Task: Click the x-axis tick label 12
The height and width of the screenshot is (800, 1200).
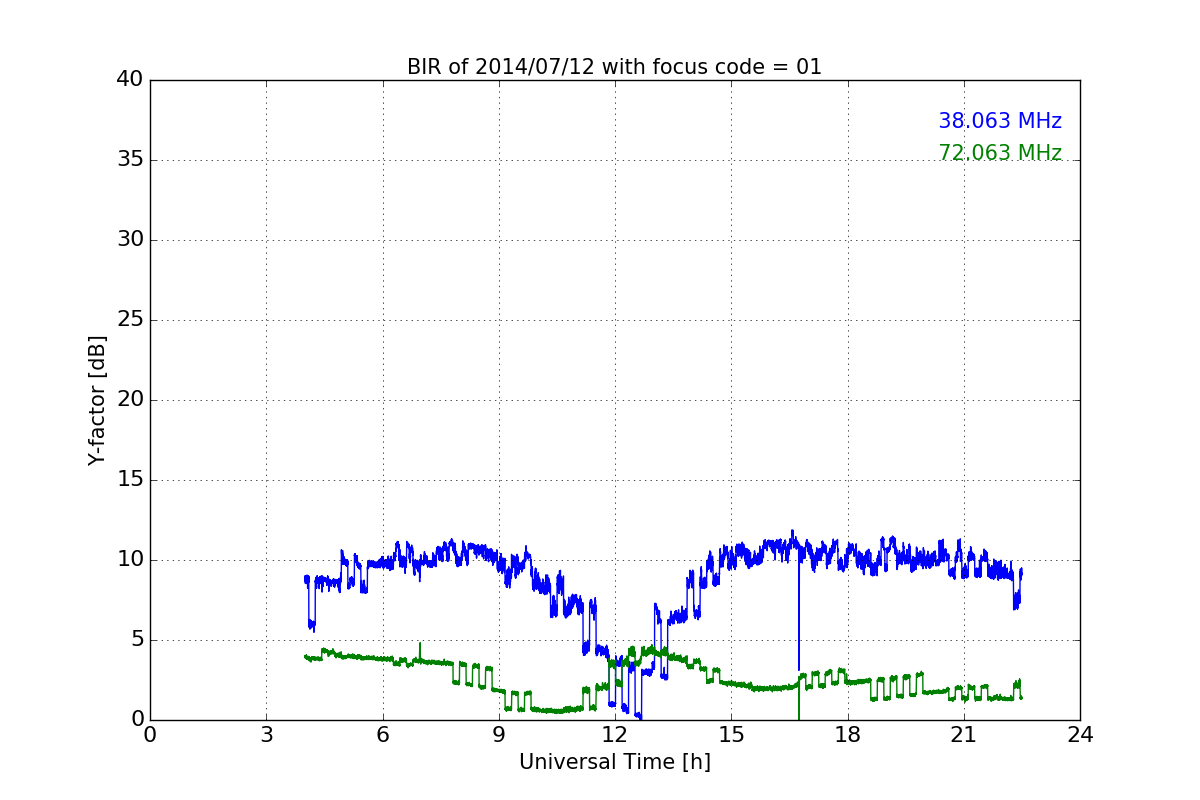Action: [615, 734]
